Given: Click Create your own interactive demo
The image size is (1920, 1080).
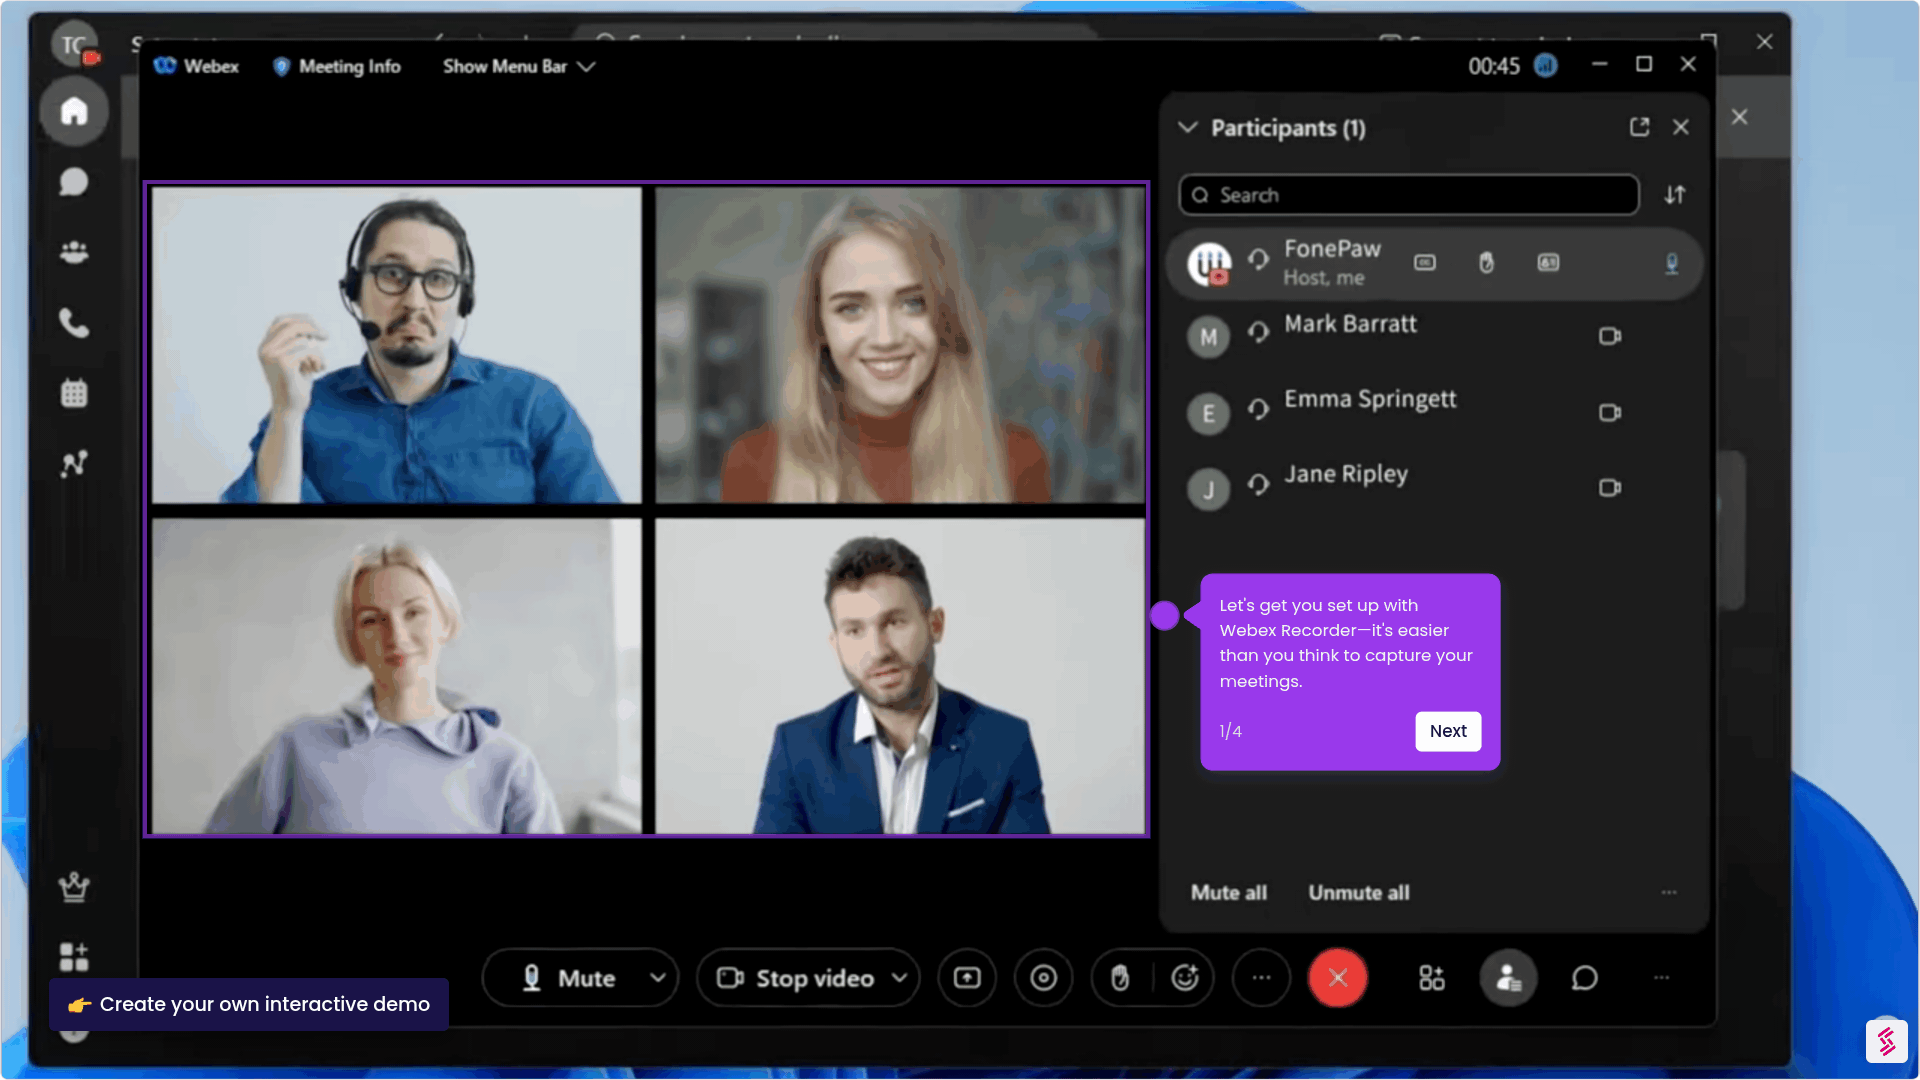Looking at the screenshot, I should click(249, 1004).
